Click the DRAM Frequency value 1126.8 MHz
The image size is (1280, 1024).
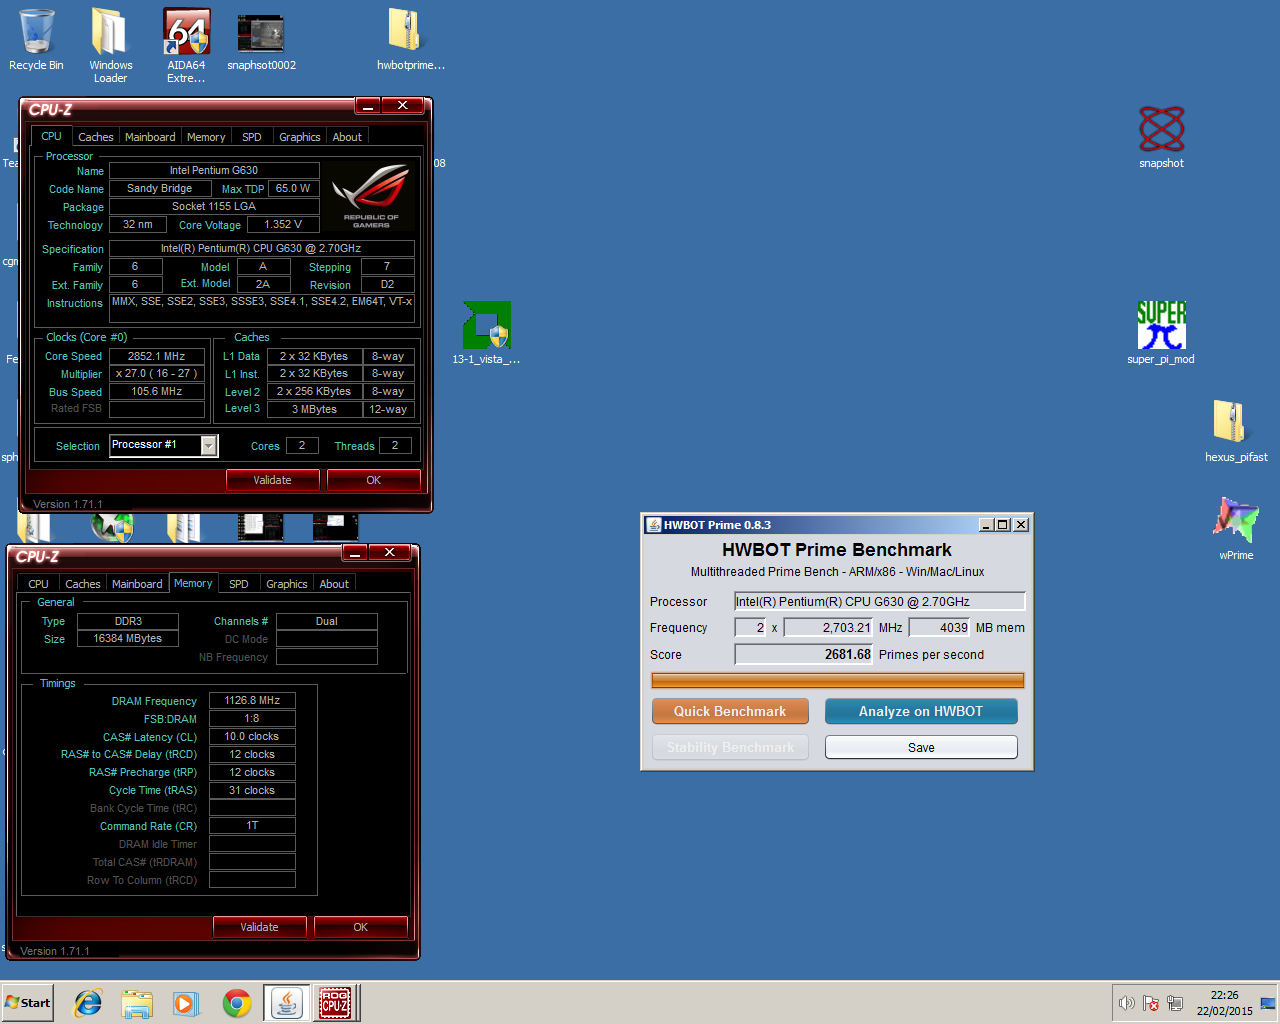tap(252, 700)
